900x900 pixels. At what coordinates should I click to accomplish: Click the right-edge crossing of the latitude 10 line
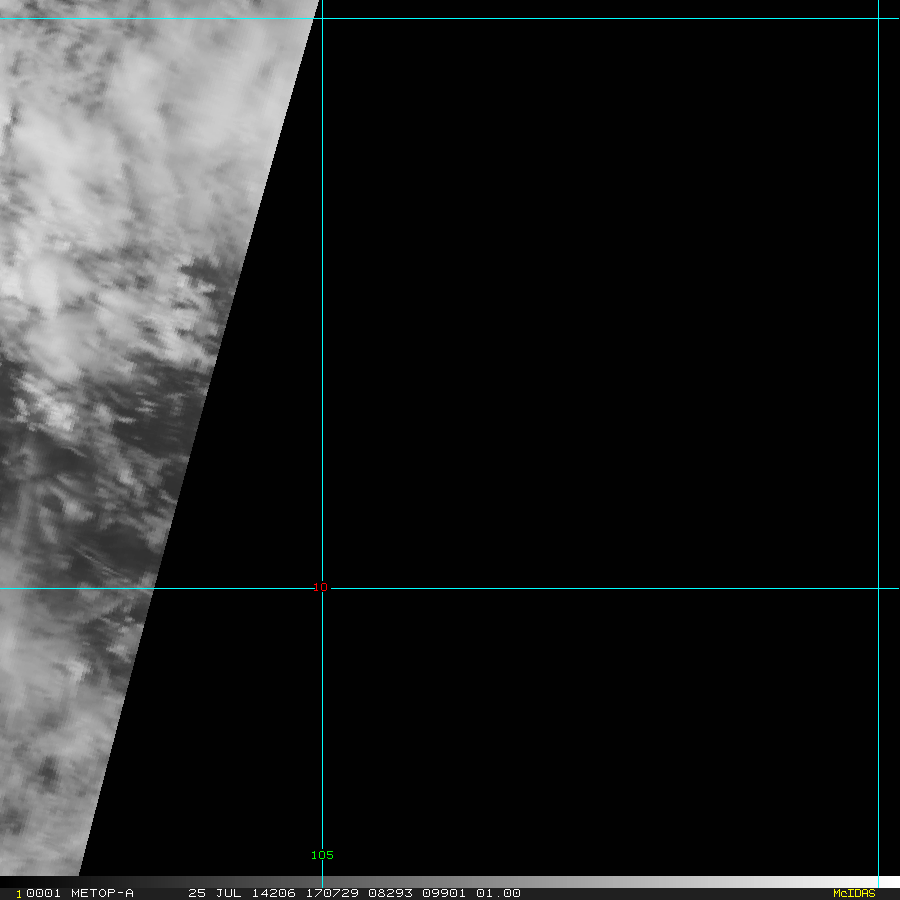click(x=879, y=588)
